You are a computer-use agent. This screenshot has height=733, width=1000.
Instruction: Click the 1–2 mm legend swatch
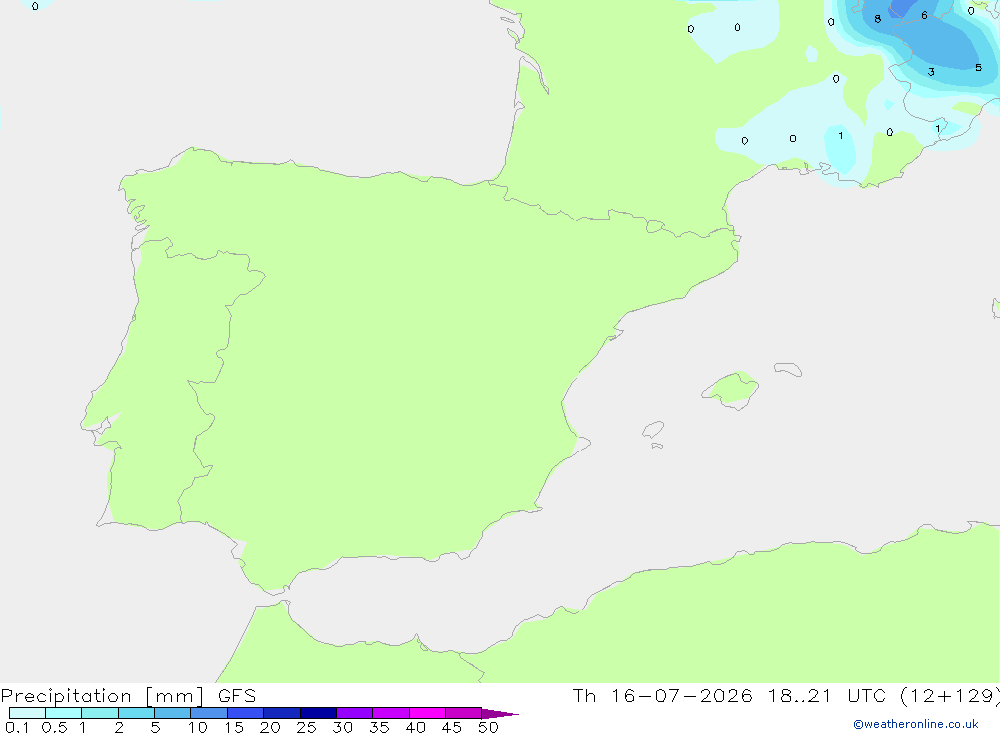[x=100, y=713]
